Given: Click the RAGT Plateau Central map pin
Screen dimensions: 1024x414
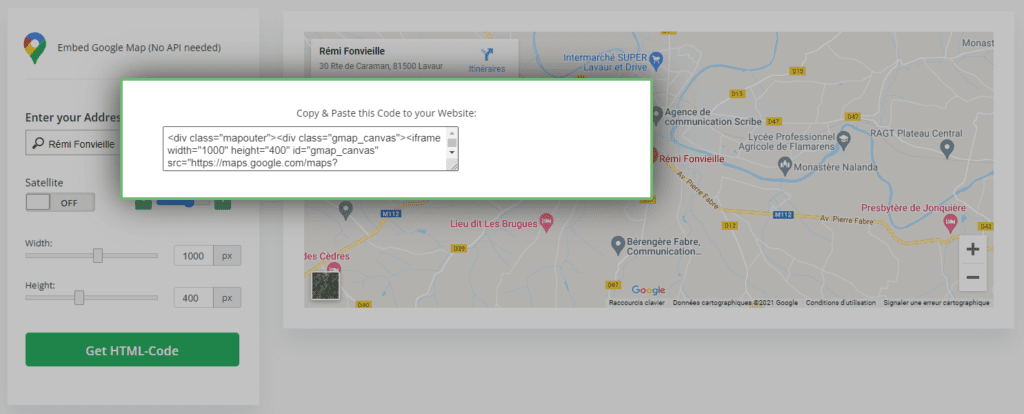Looking at the screenshot, I should click(x=948, y=149).
